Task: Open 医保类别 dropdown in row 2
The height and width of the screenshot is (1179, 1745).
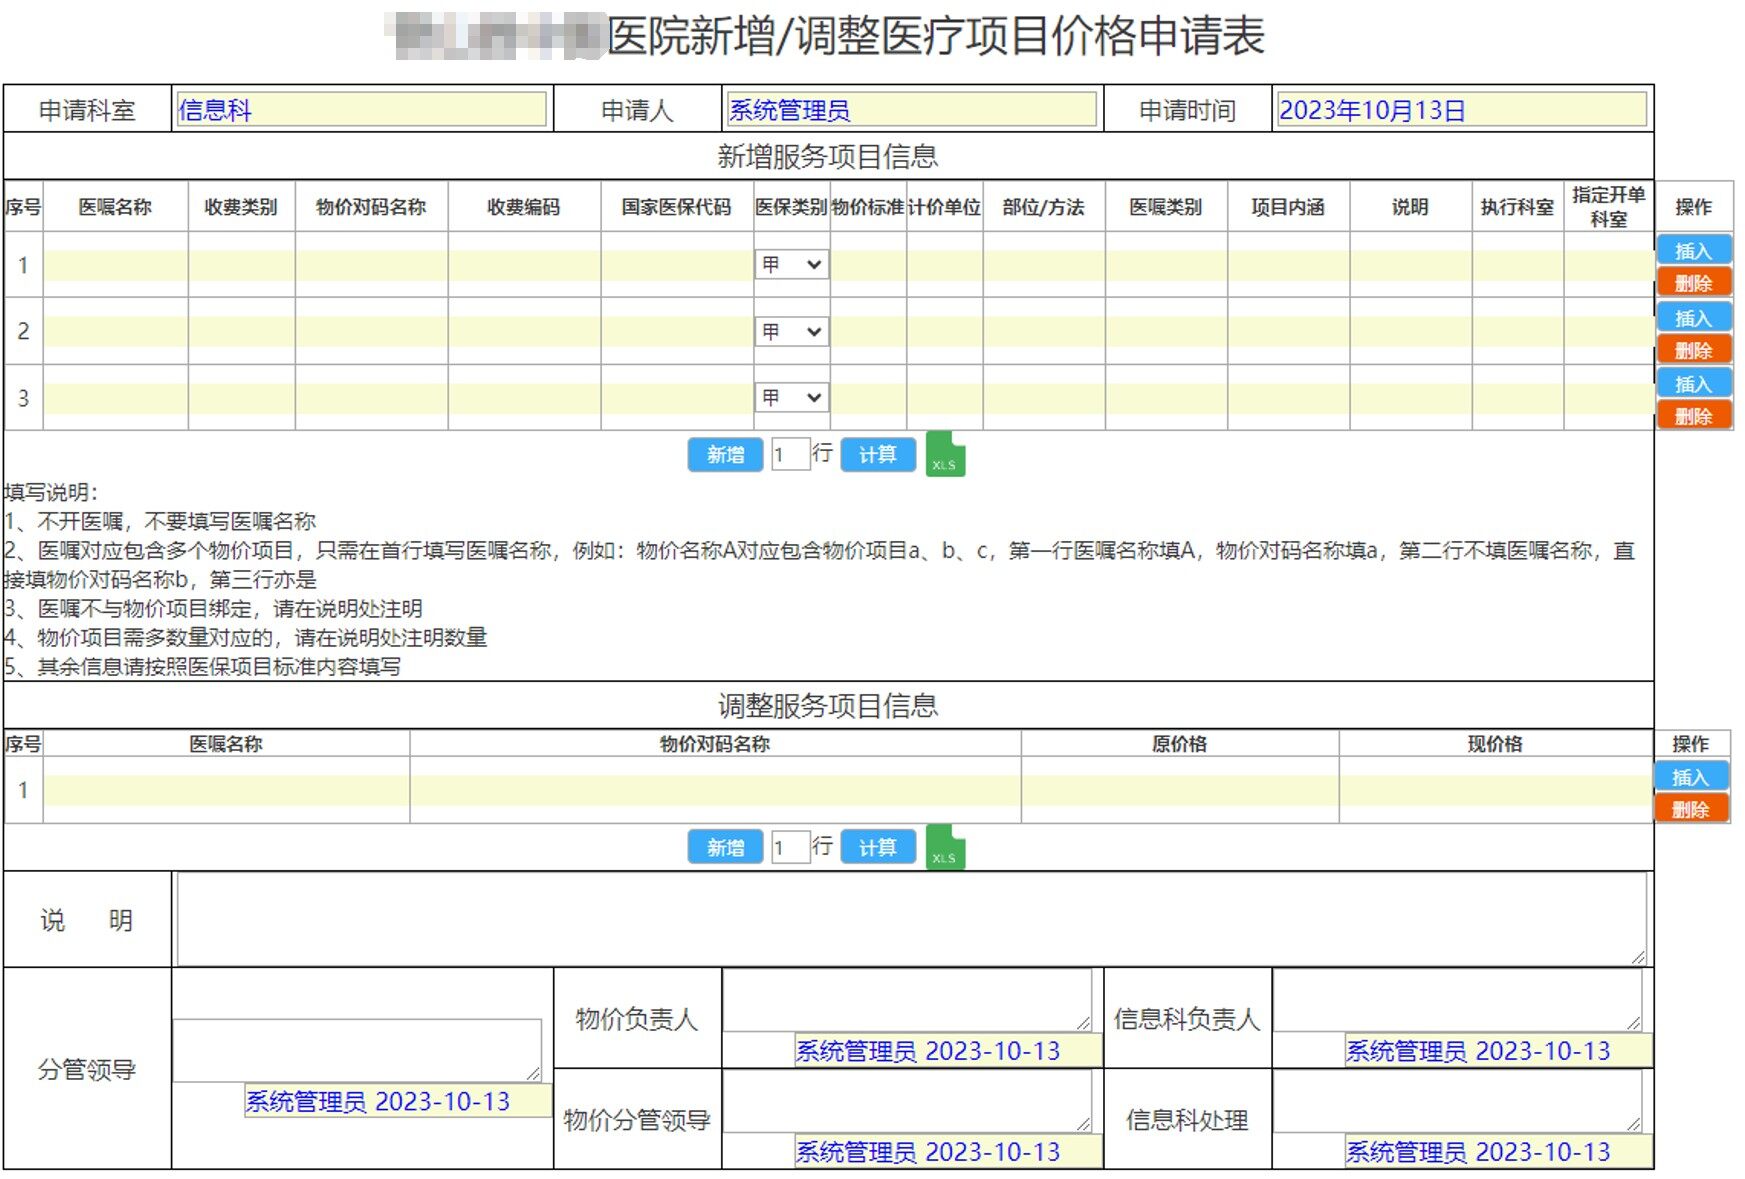Action: pyautogui.click(x=791, y=331)
